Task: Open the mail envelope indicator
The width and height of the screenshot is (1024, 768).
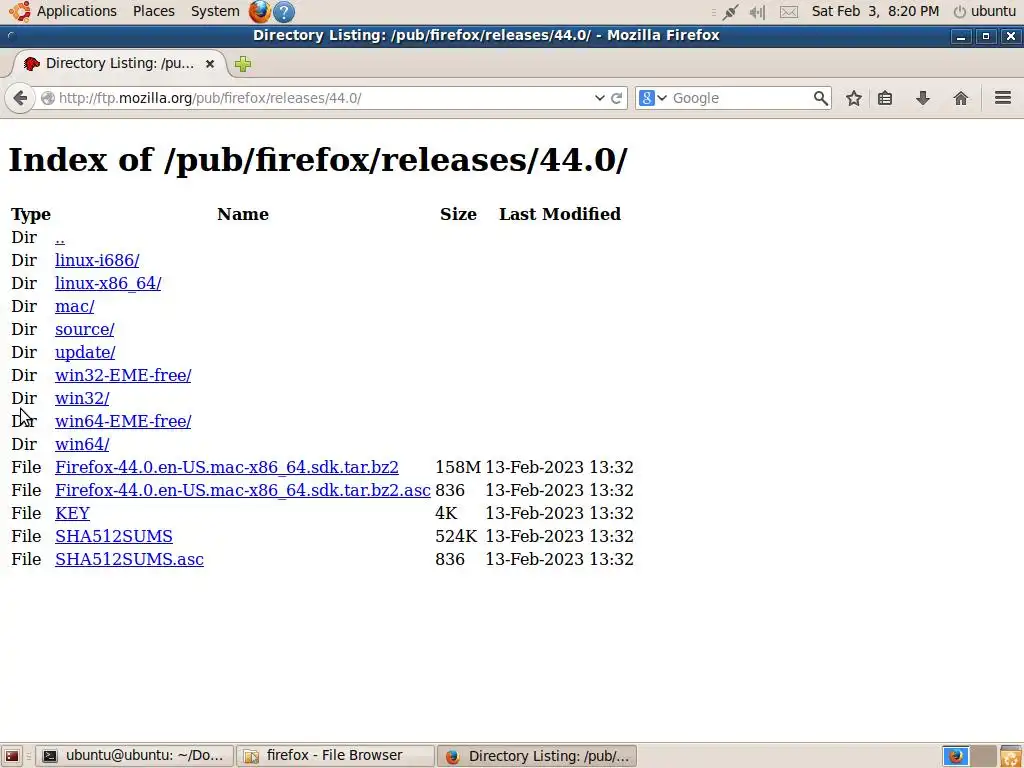Action: pyautogui.click(x=789, y=12)
